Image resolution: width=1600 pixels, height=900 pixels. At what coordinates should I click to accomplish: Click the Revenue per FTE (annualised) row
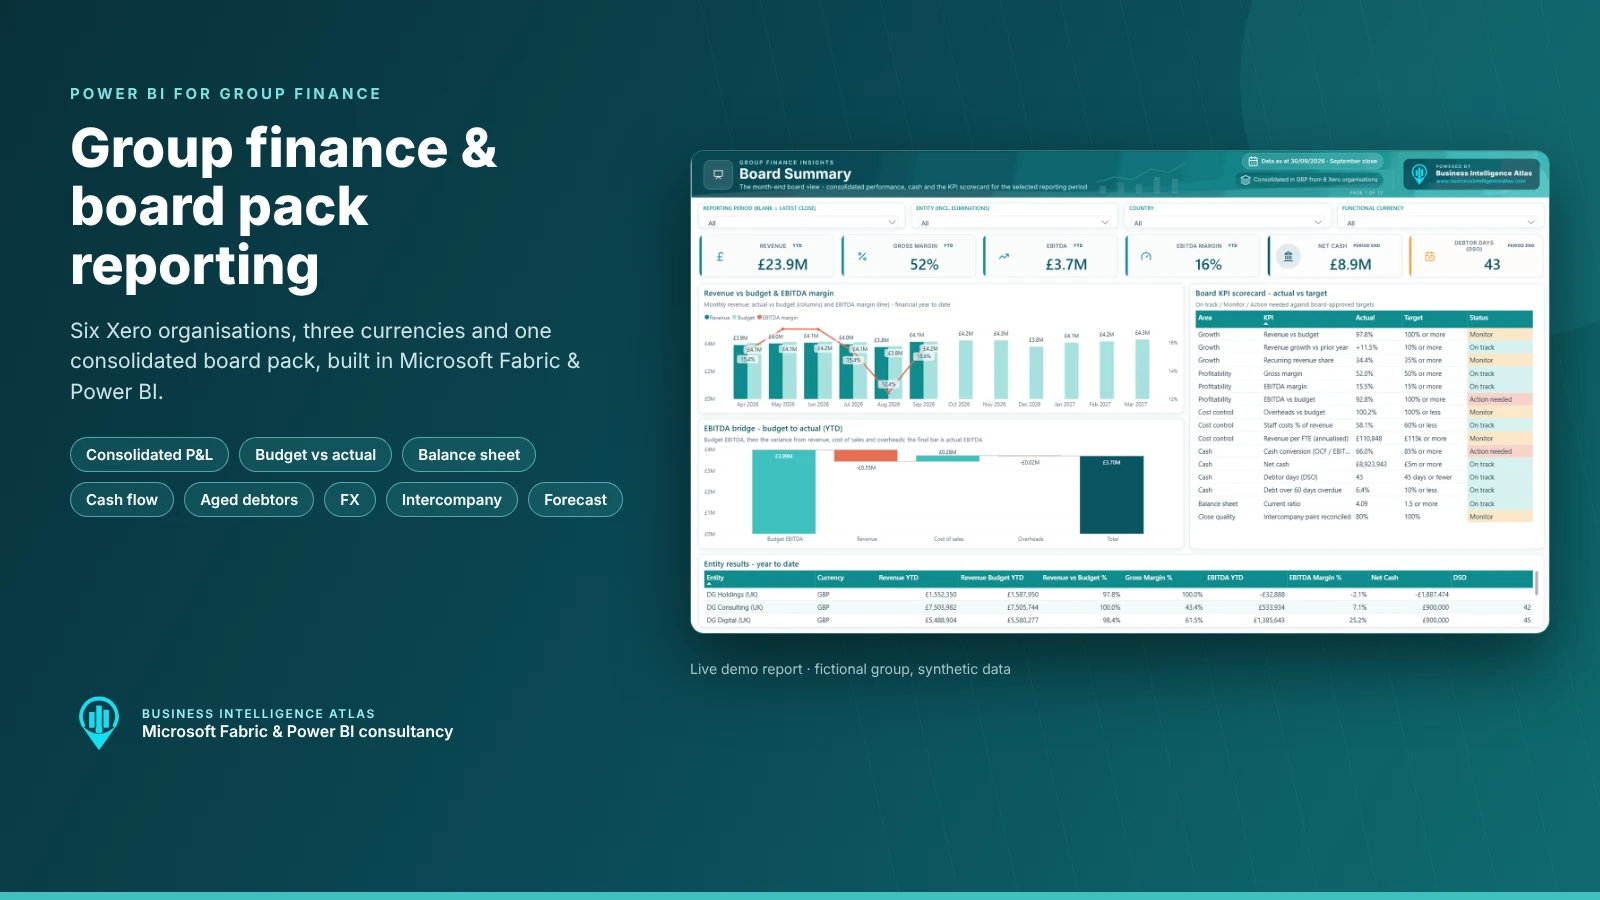(x=1364, y=439)
